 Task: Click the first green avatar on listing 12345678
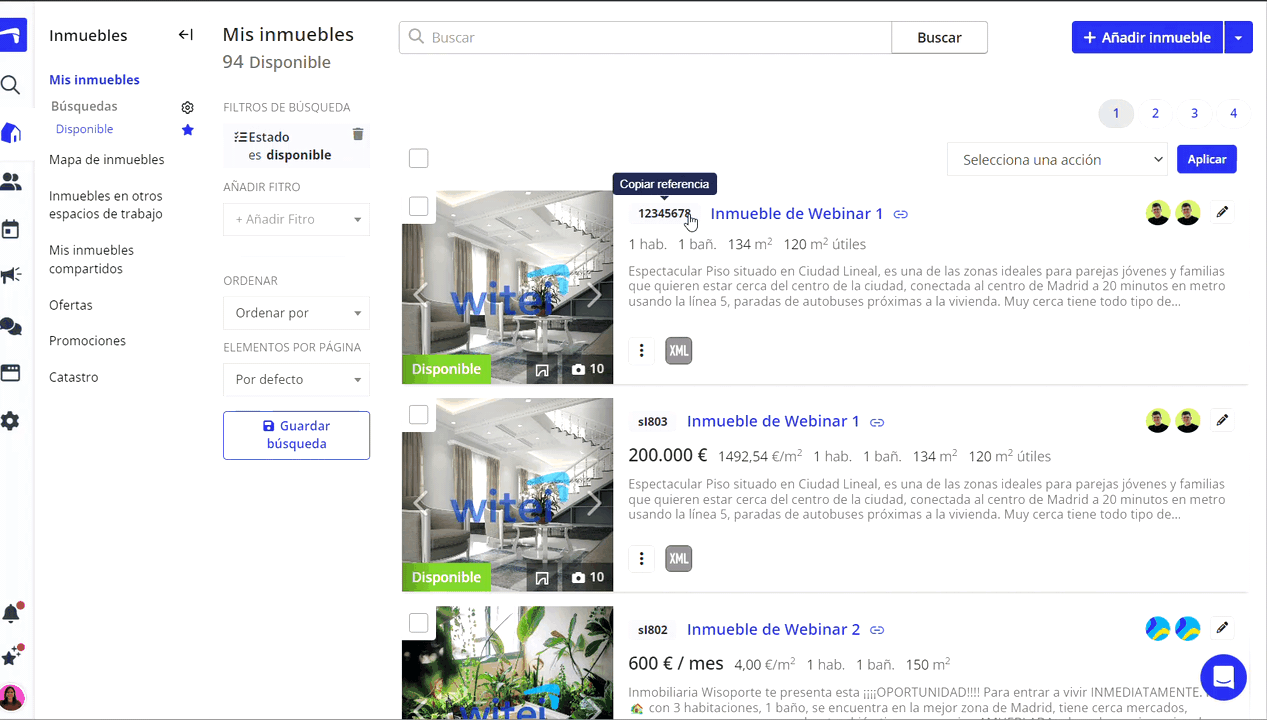click(x=1158, y=212)
